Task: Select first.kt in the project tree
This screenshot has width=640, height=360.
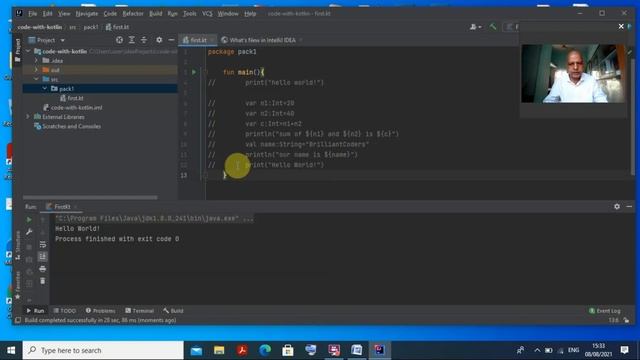Action: tap(72, 98)
